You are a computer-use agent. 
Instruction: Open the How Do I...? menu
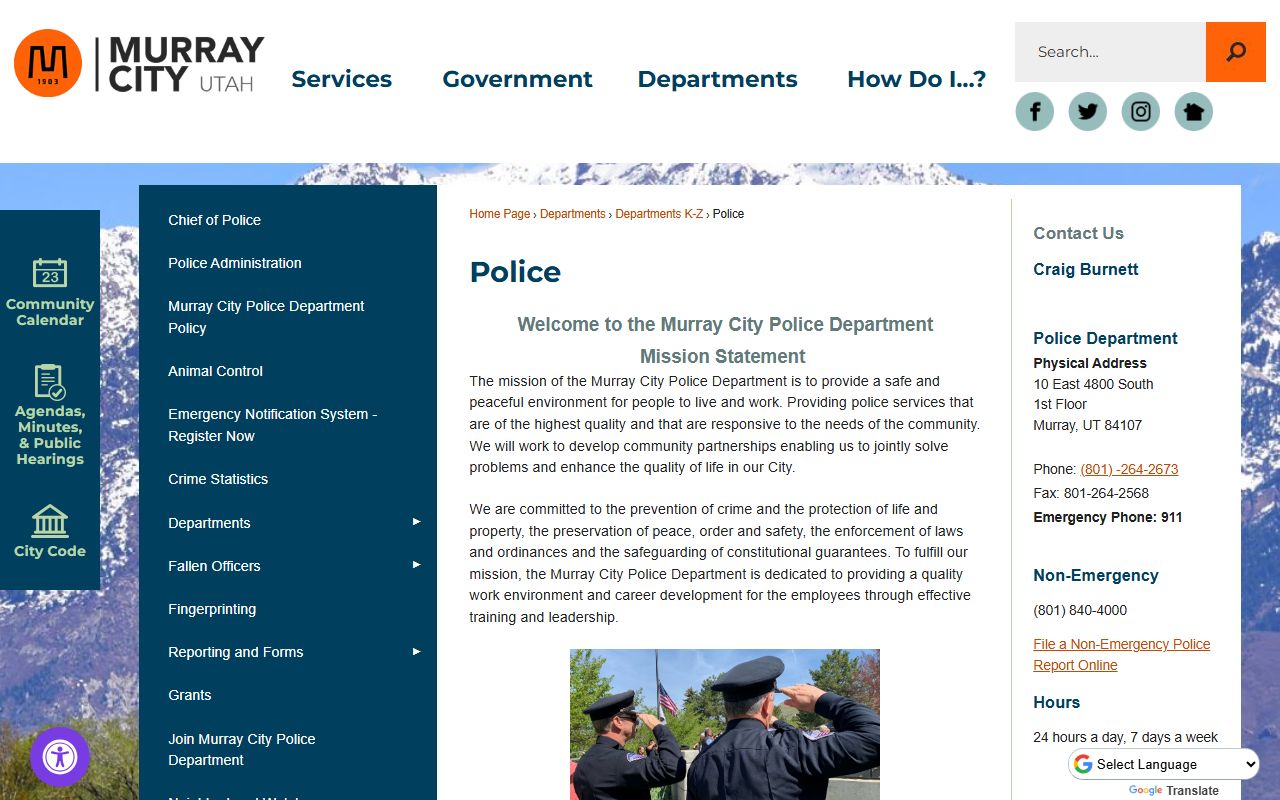click(x=916, y=79)
